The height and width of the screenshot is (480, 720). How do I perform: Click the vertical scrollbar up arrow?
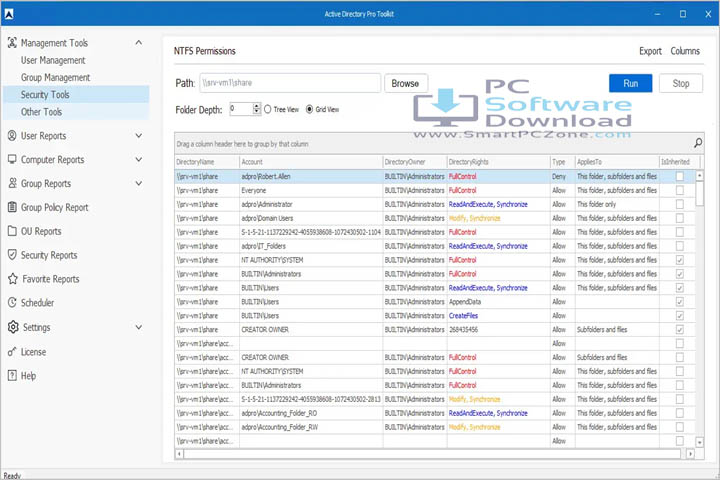point(699,175)
